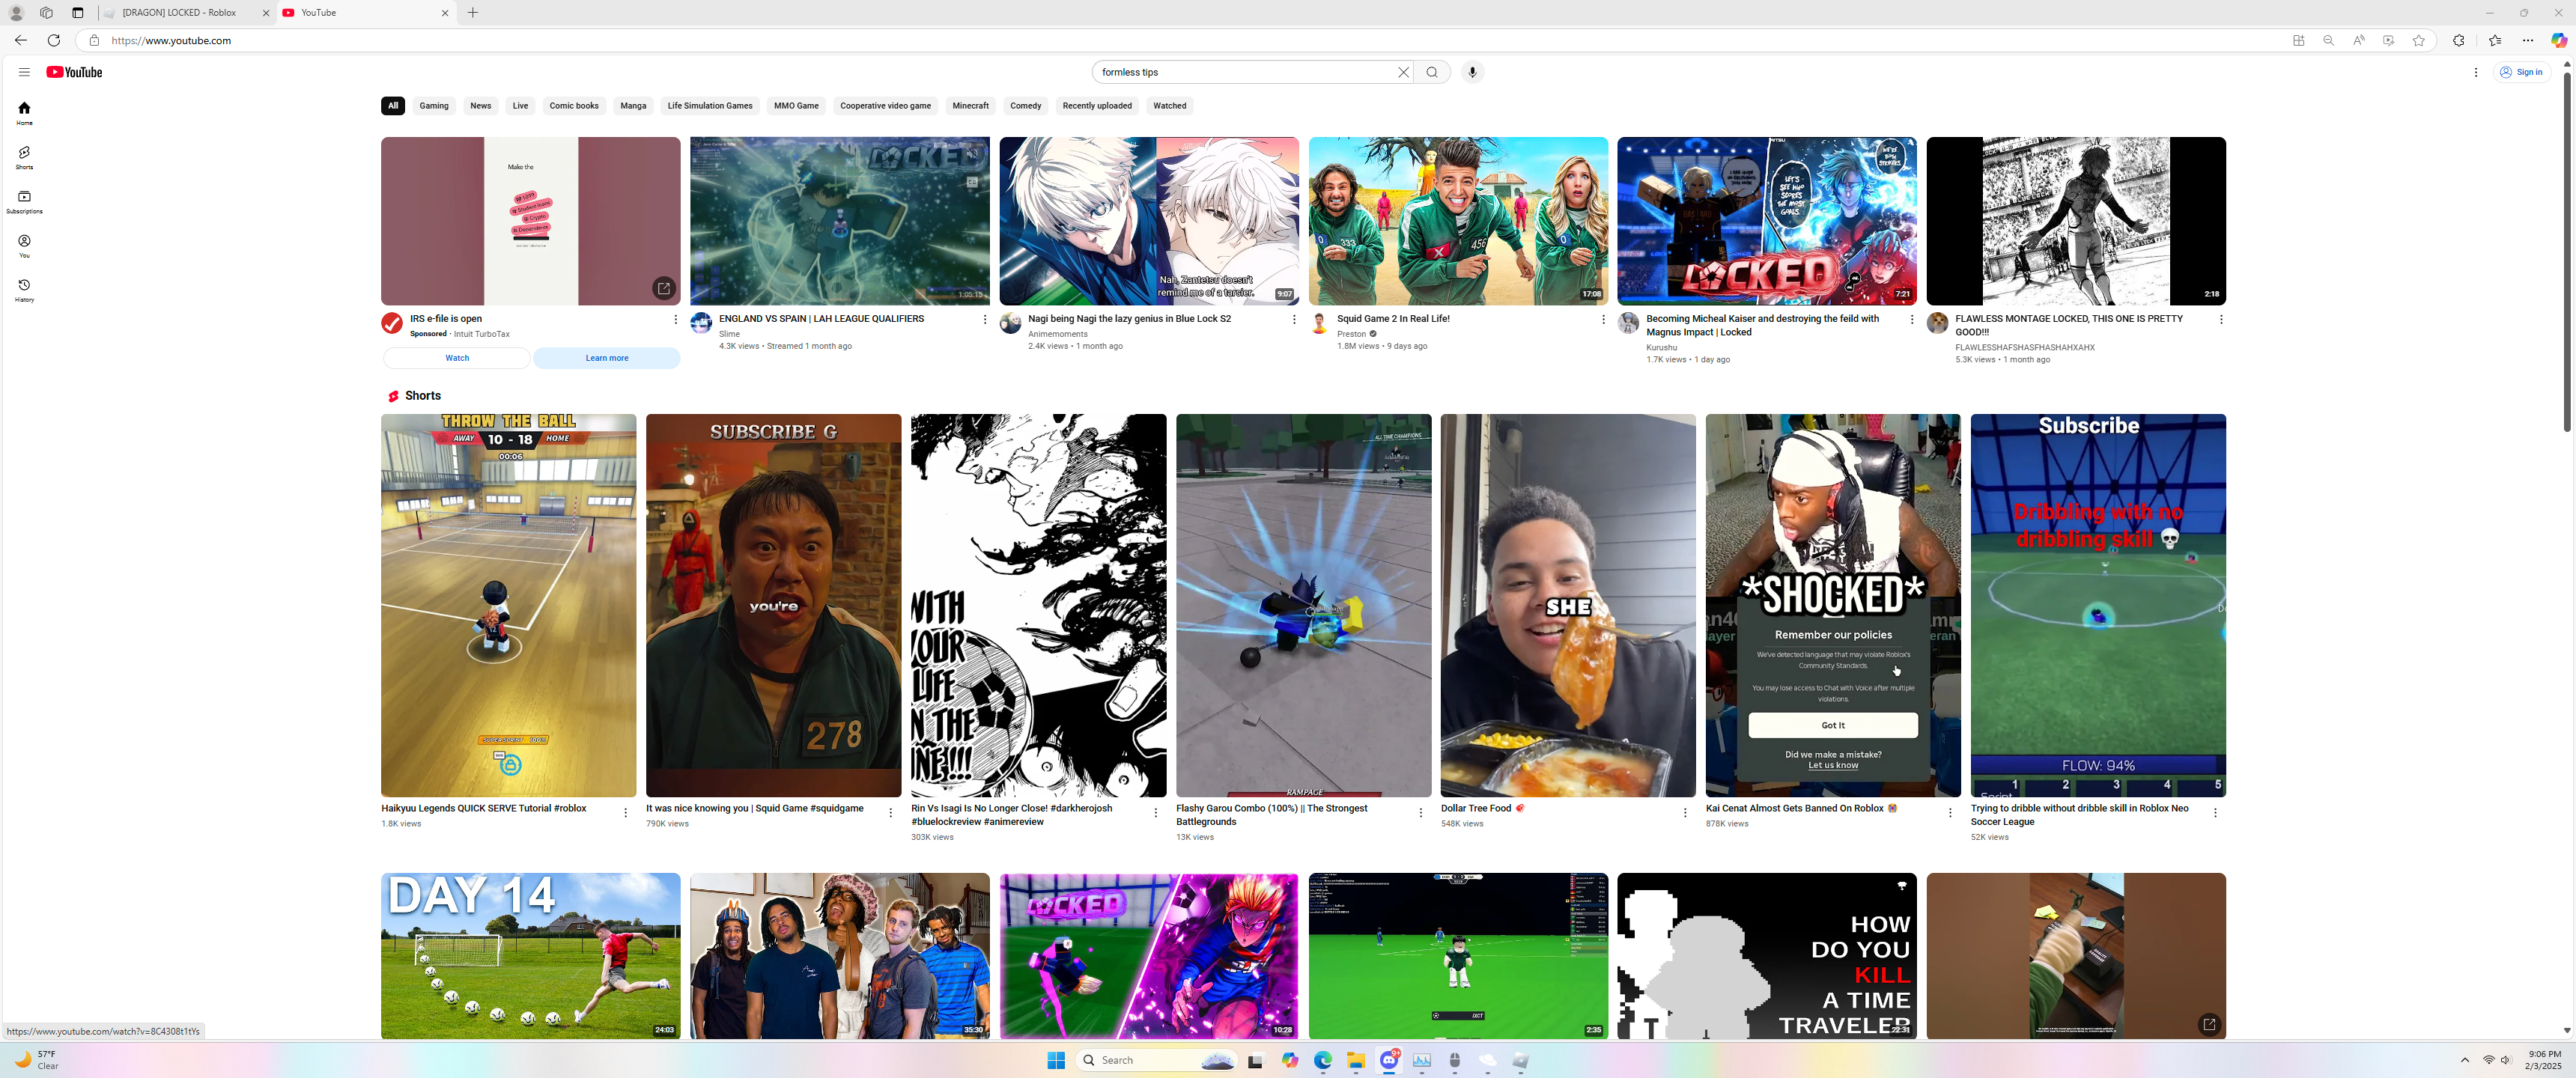The height and width of the screenshot is (1078, 2576).
Task: Open more options for IRS e-file ad
Action: (675, 319)
